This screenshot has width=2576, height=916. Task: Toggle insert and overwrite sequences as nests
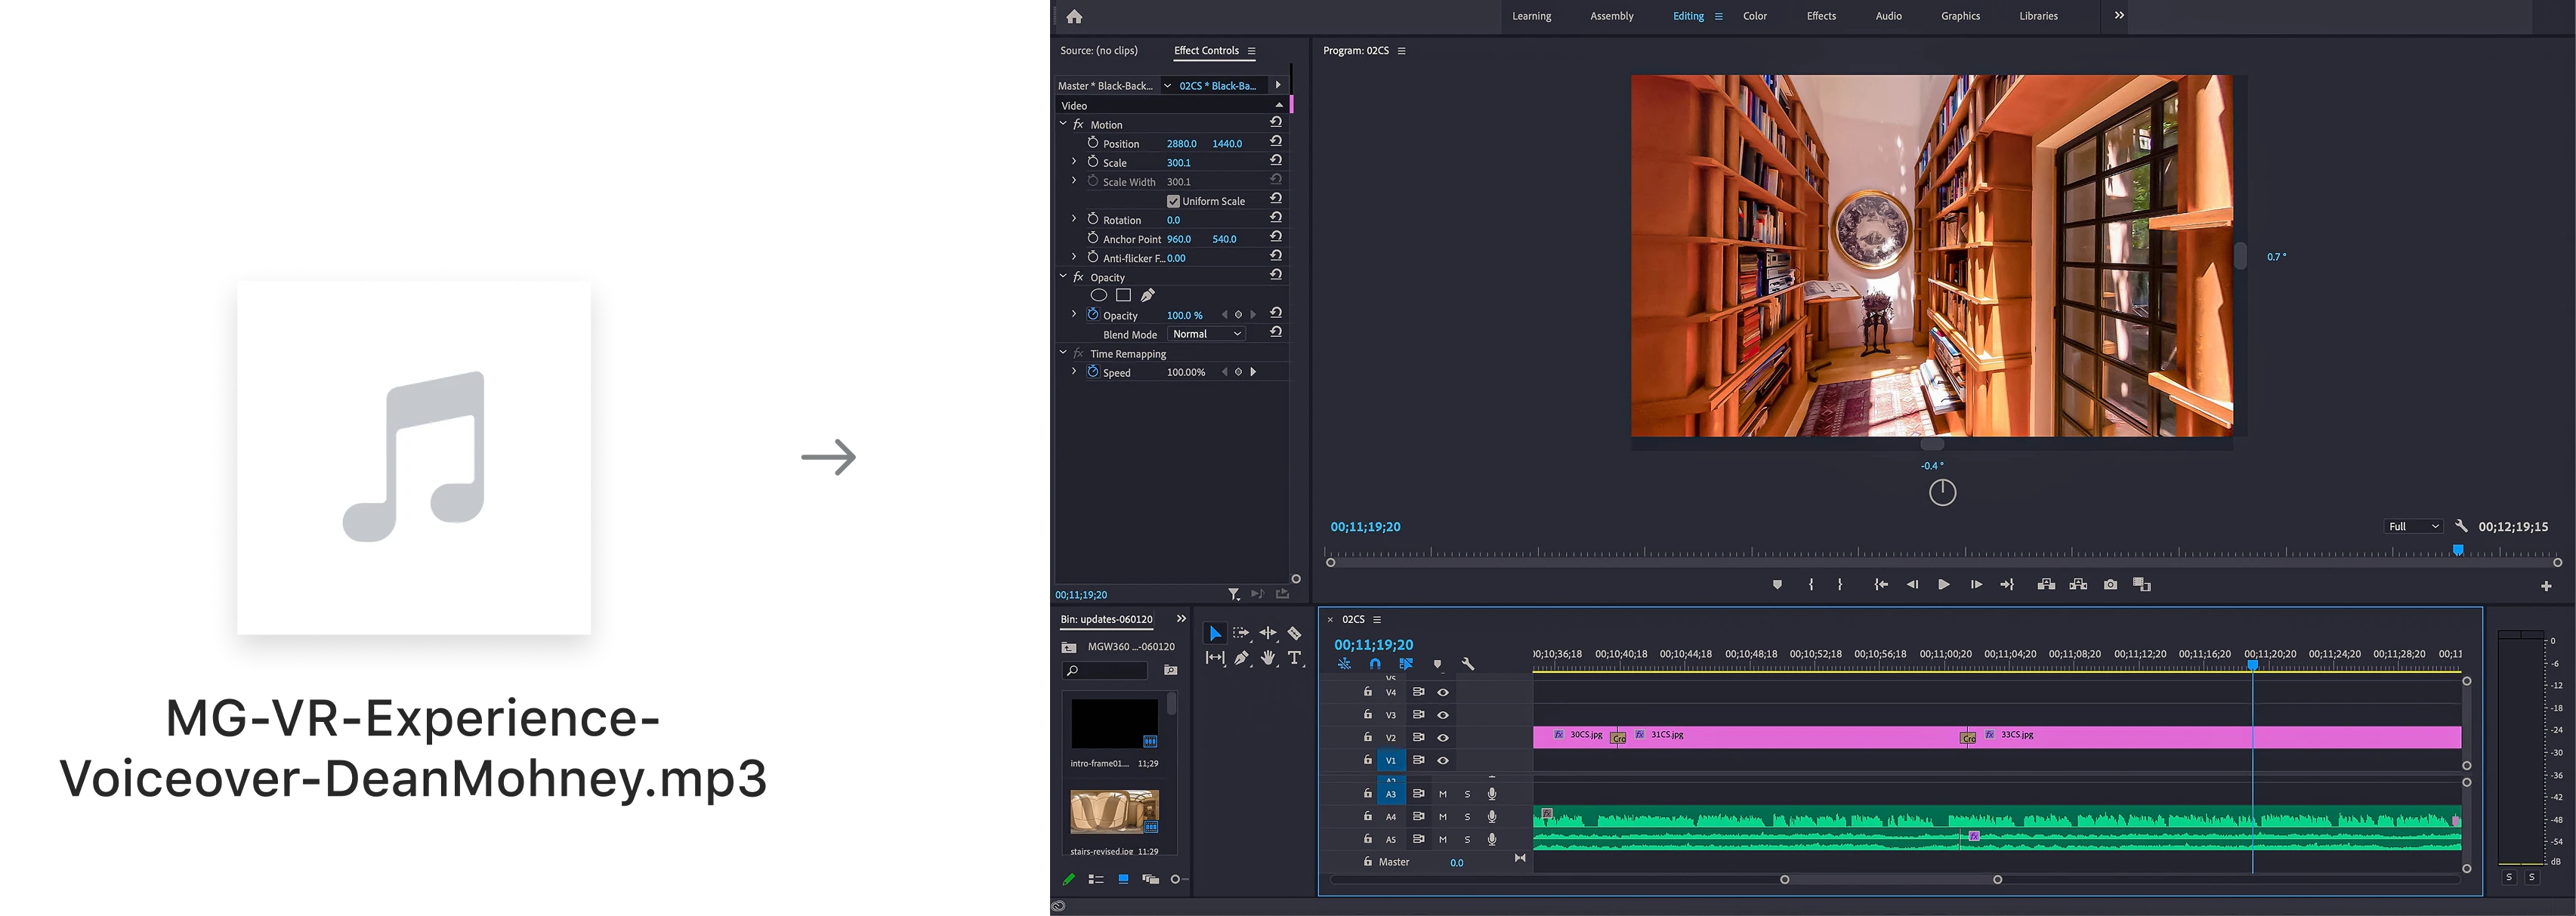click(x=1344, y=664)
